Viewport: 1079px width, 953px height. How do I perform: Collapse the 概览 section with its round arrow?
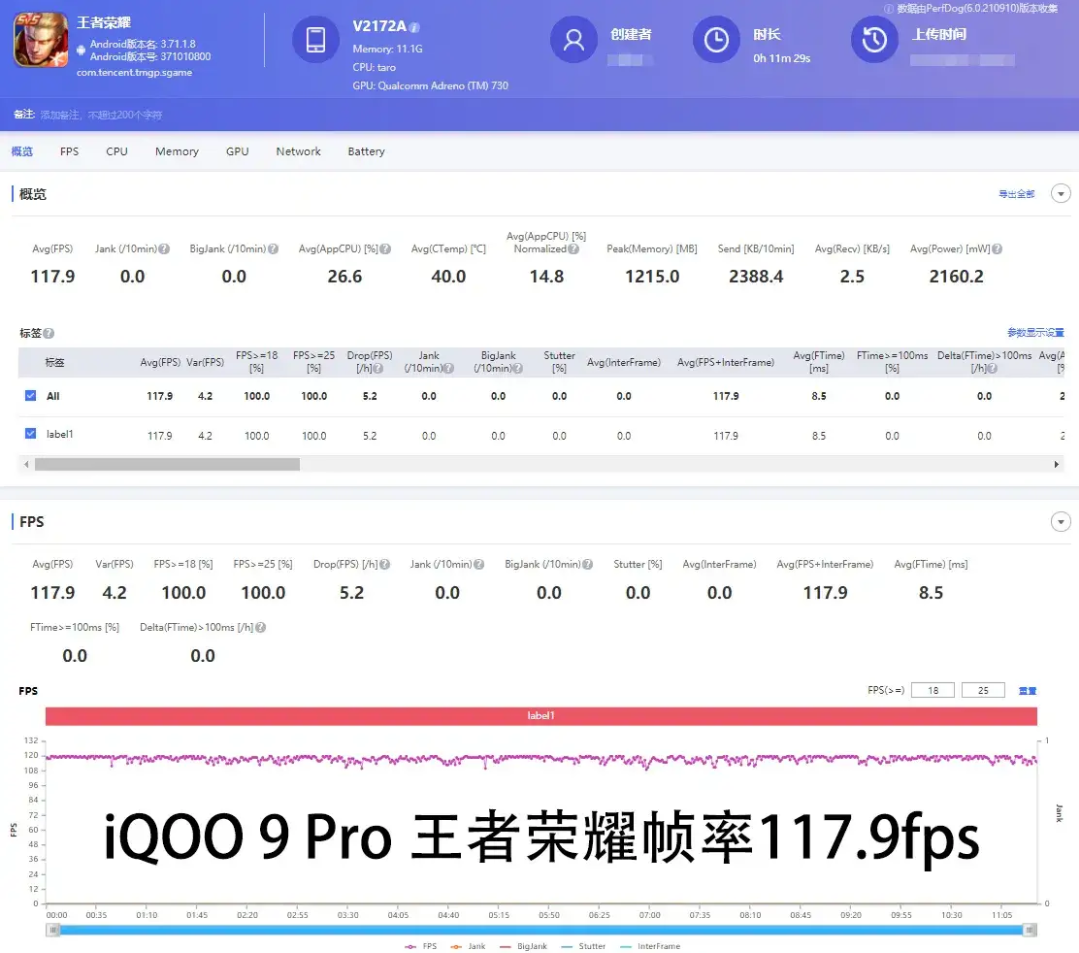pyautogui.click(x=1060, y=194)
